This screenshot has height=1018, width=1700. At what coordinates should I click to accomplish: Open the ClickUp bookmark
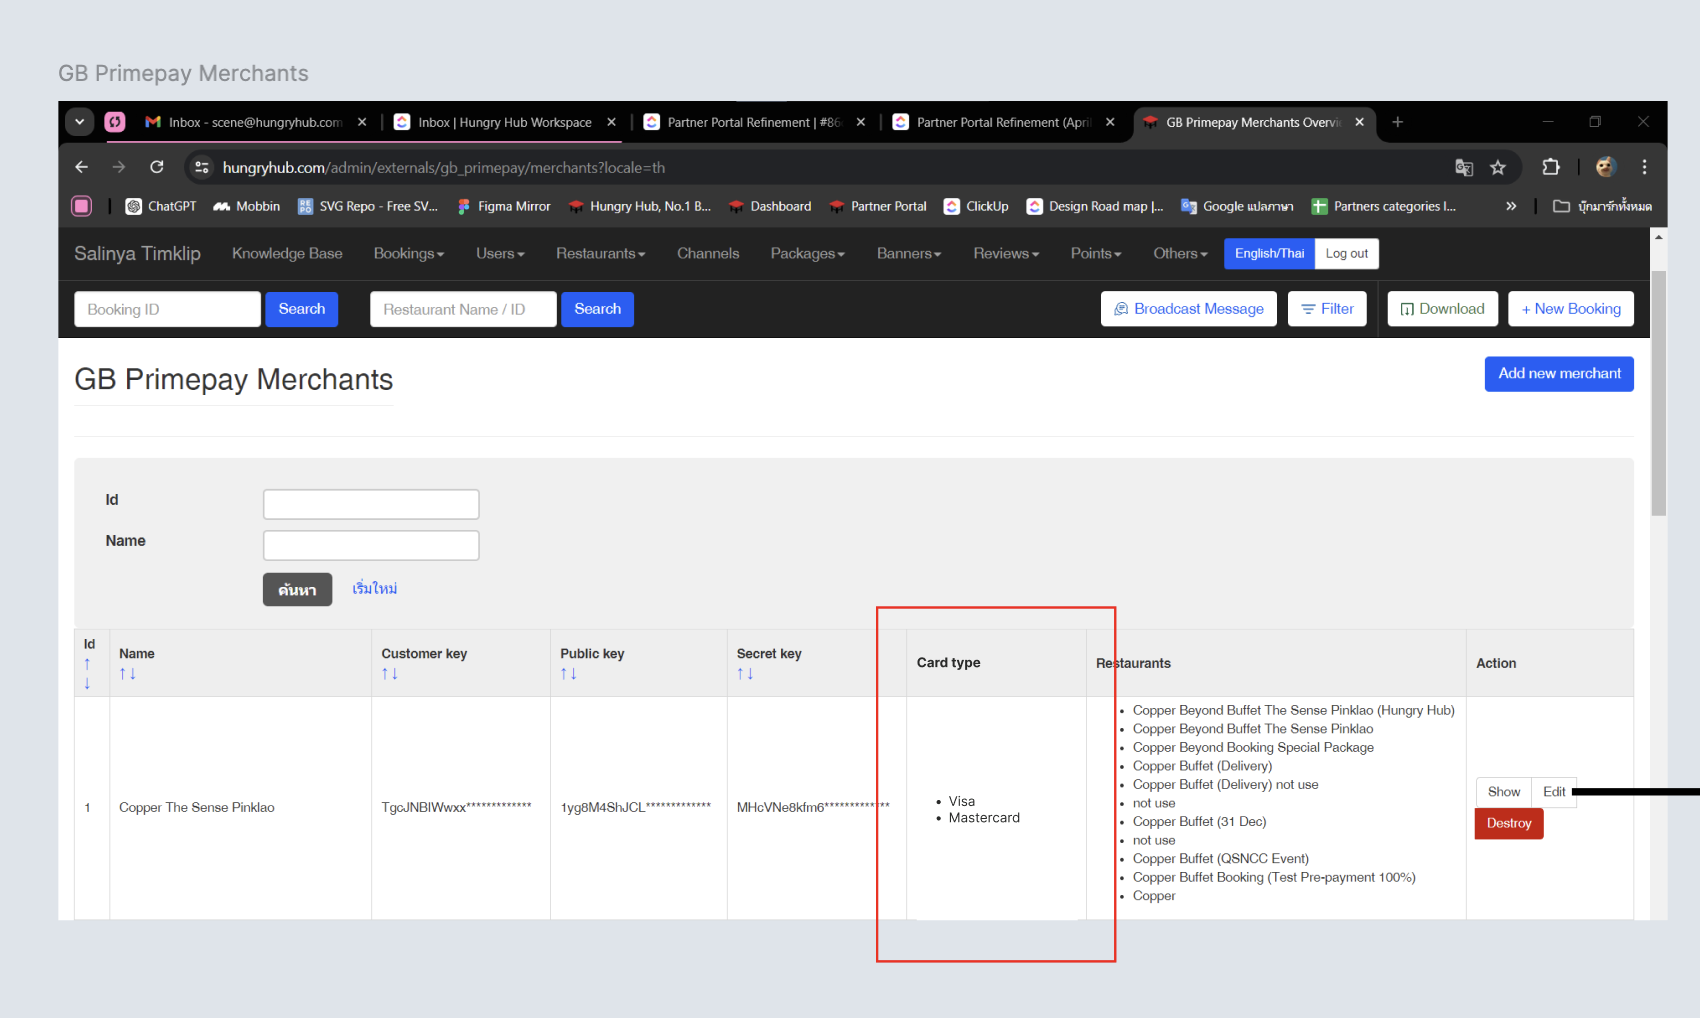(x=976, y=206)
